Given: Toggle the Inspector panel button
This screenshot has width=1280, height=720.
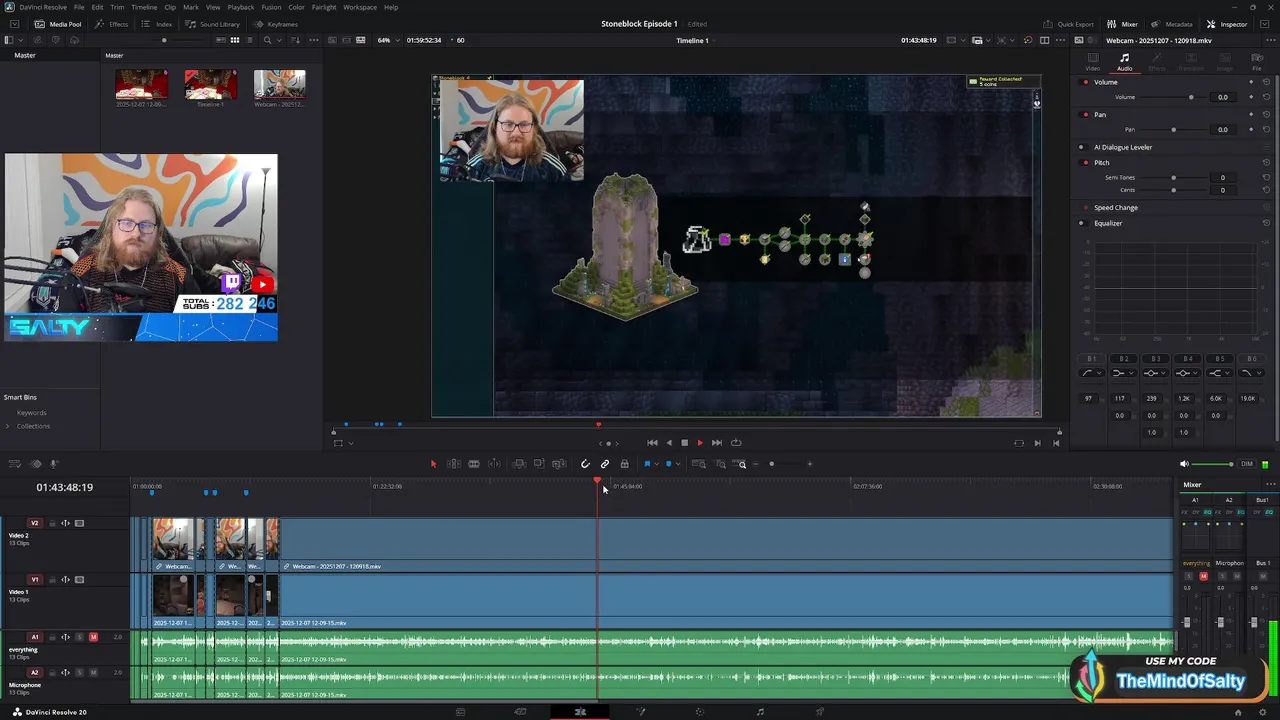Looking at the screenshot, I should point(1227,24).
